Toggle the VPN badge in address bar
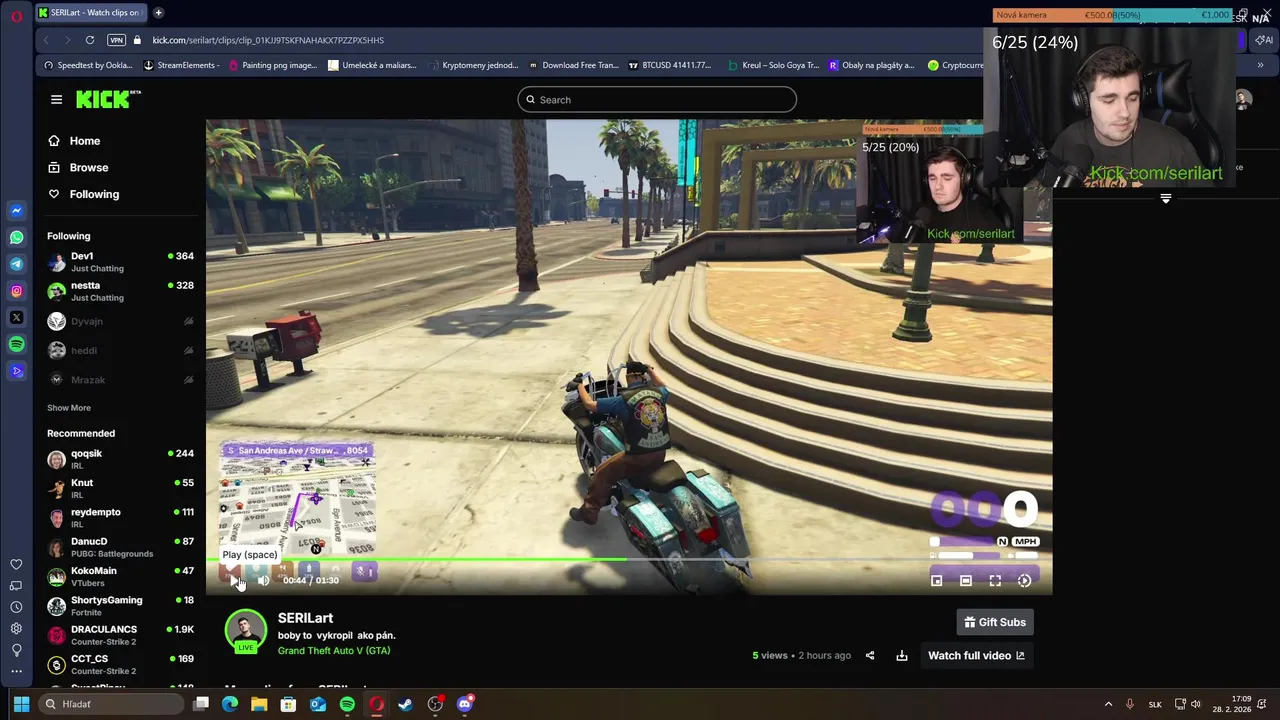1280x720 pixels. pos(117,40)
